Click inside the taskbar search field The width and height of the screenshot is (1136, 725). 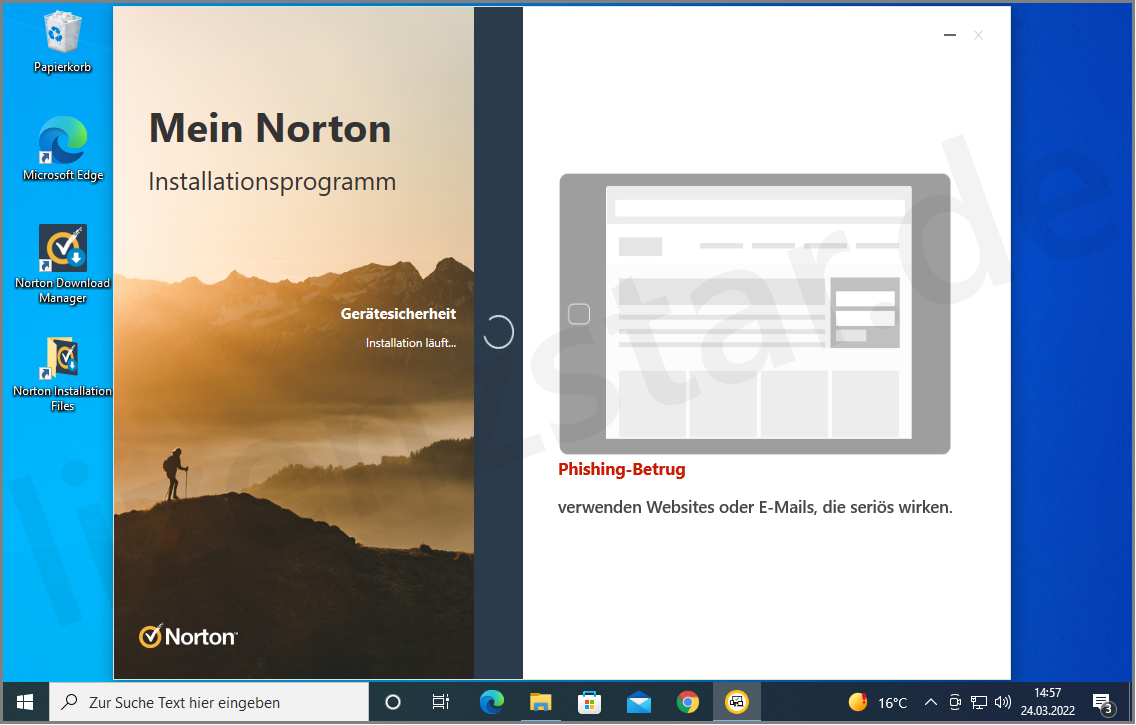pyautogui.click(x=210, y=703)
